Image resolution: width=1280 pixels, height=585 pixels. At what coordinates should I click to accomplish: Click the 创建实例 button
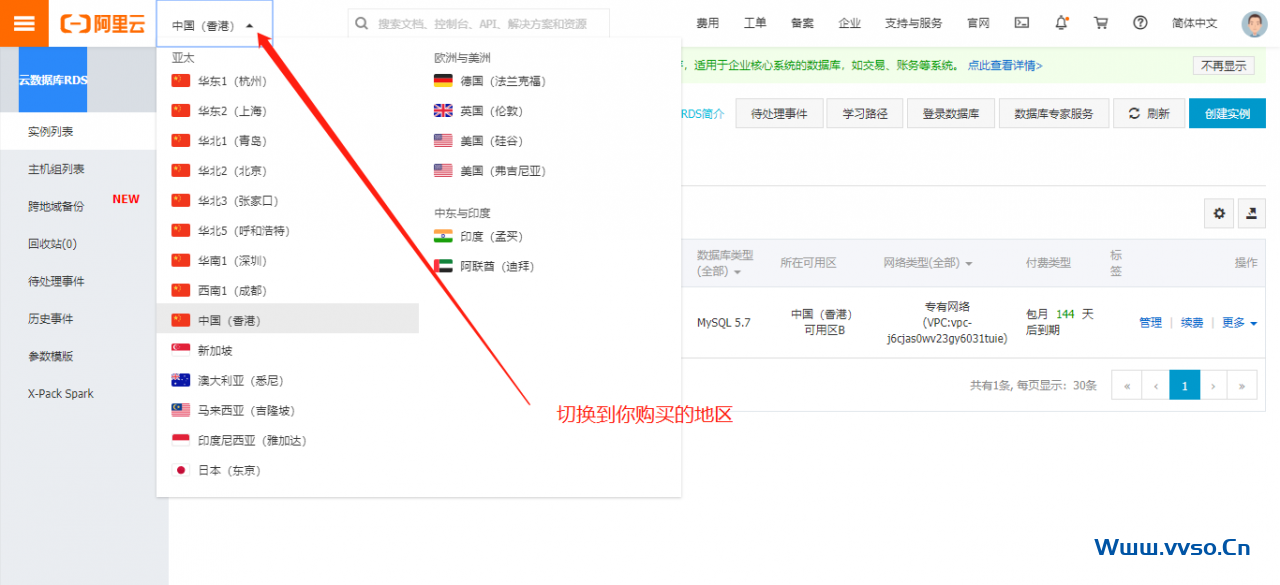coord(1227,114)
